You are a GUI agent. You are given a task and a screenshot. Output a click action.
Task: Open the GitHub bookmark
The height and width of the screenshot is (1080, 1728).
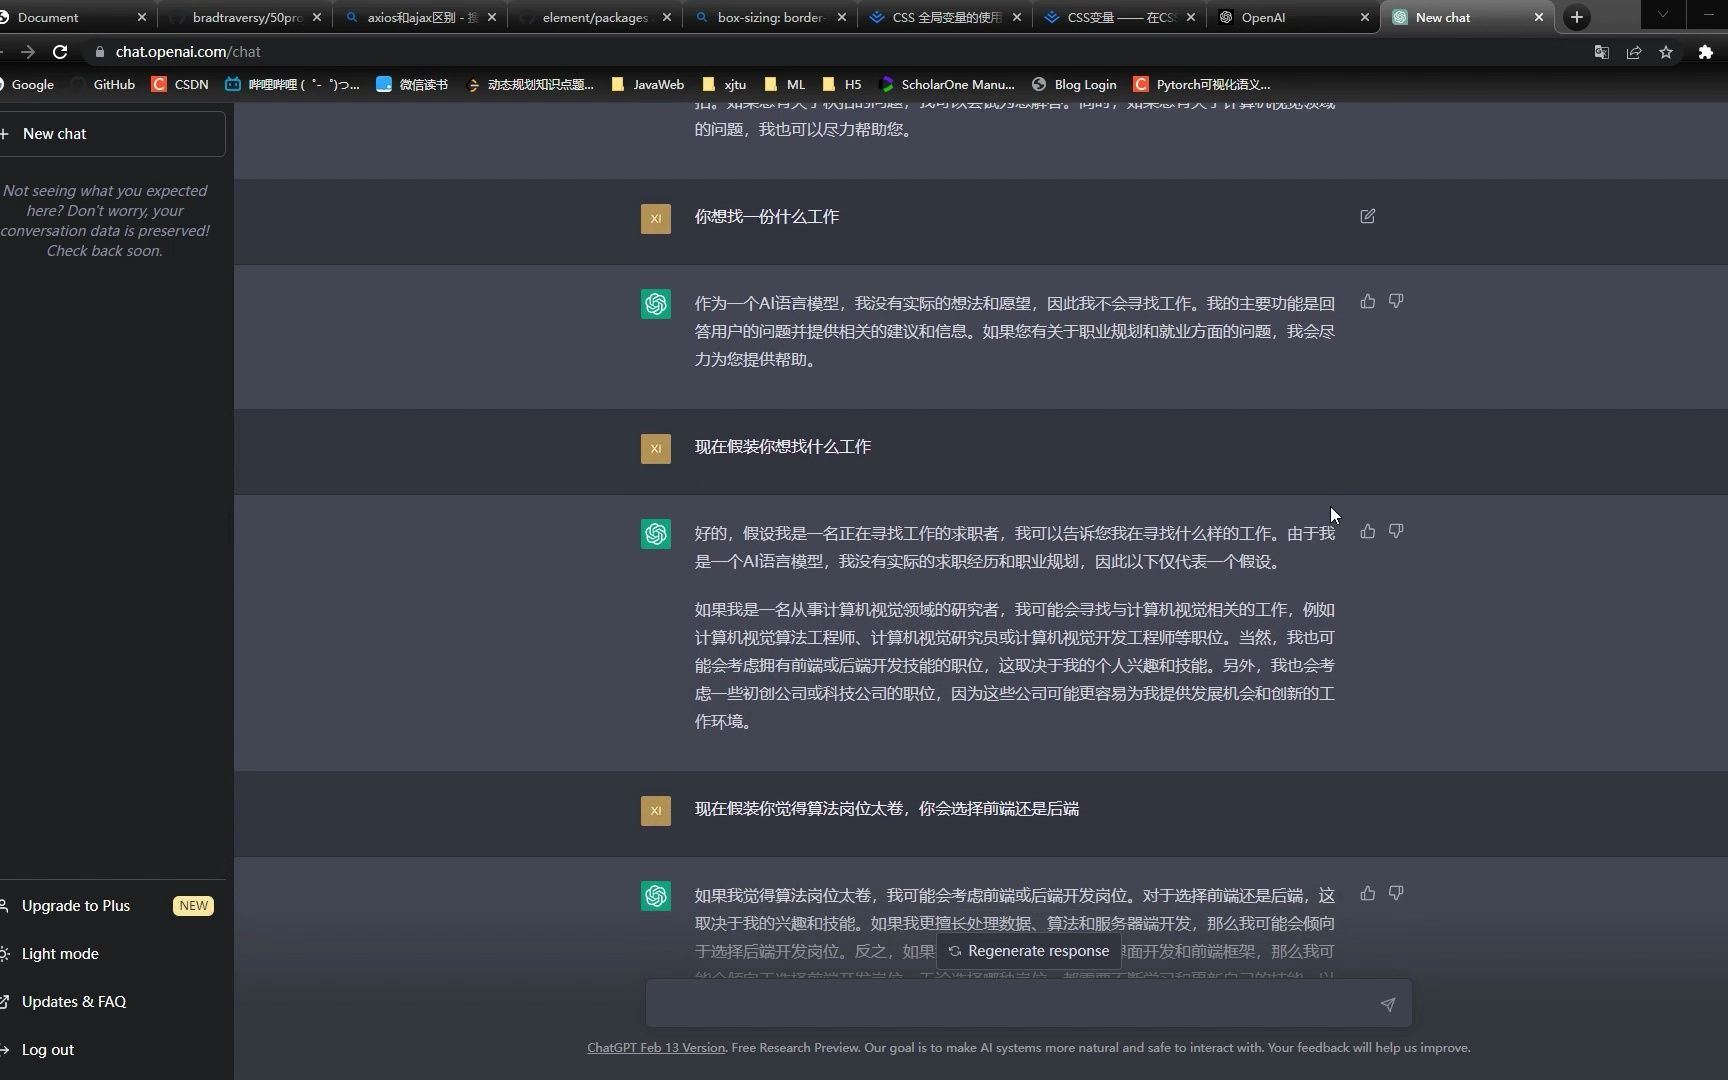point(103,85)
